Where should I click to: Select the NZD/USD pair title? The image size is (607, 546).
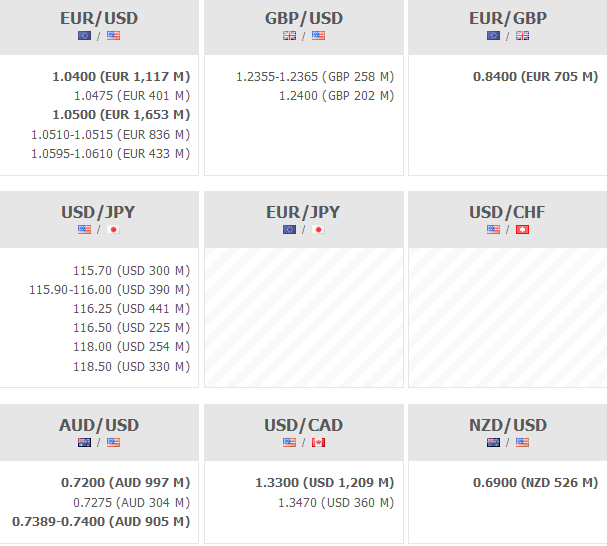coord(508,425)
